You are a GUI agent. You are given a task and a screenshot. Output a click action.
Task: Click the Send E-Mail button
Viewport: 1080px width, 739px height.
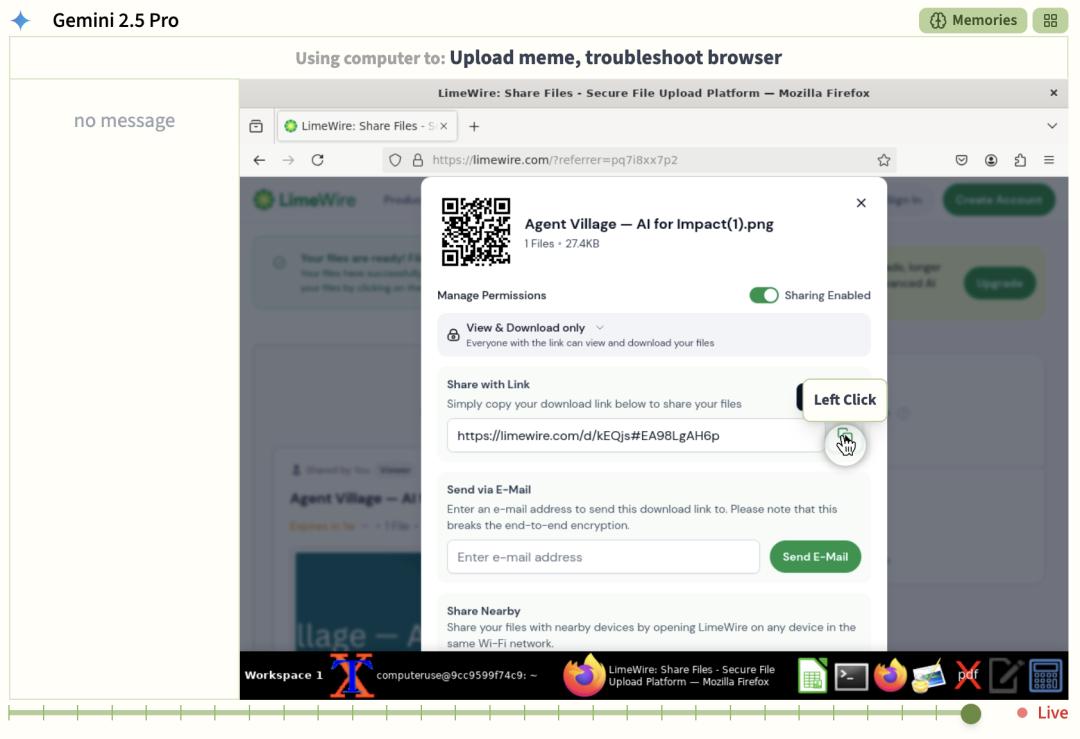tap(815, 556)
